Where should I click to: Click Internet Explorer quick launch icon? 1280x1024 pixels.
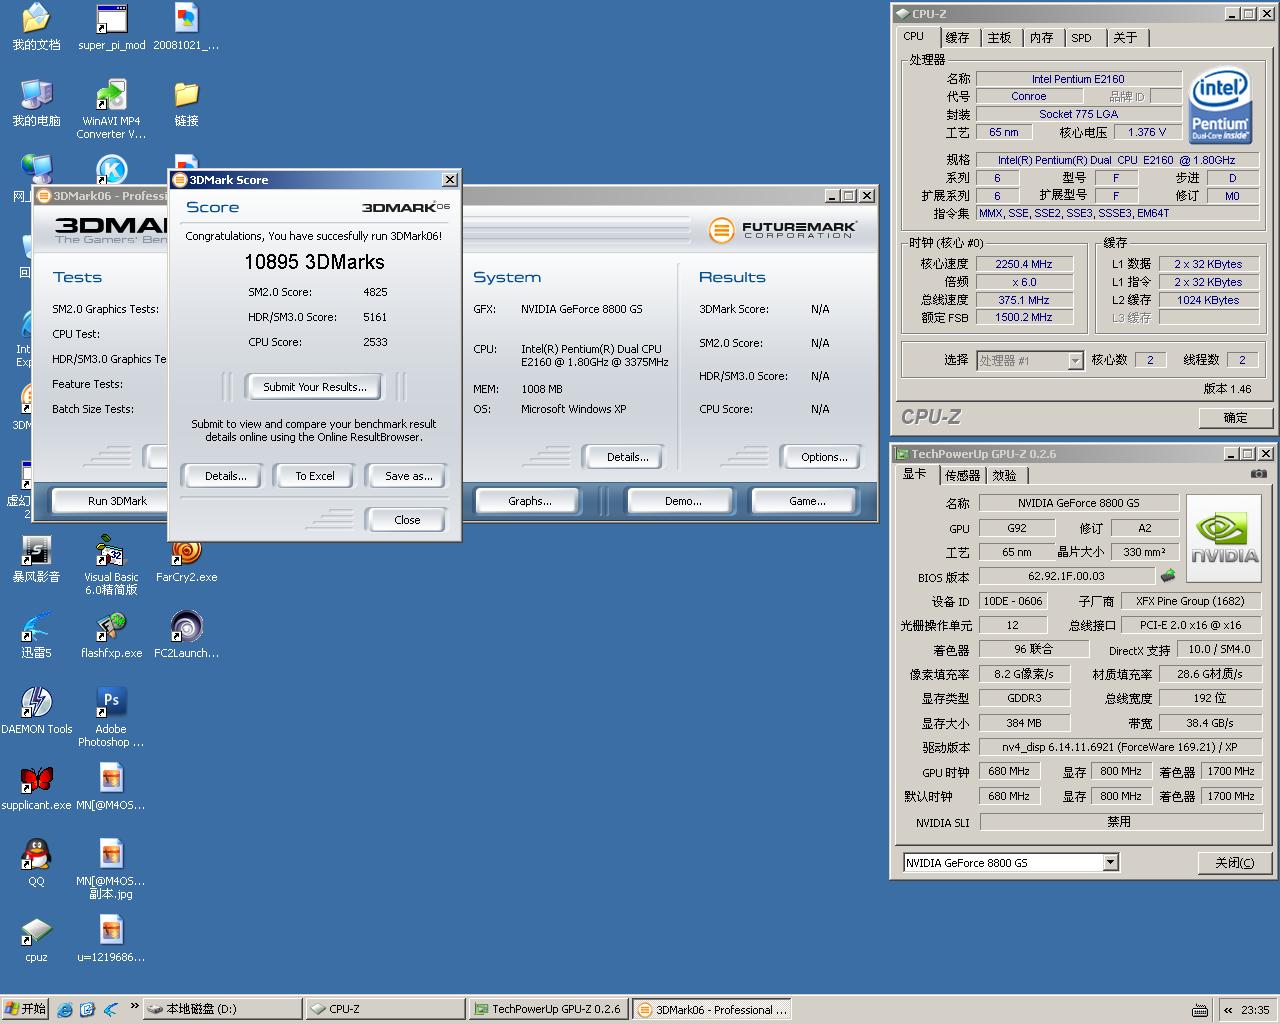point(65,1009)
